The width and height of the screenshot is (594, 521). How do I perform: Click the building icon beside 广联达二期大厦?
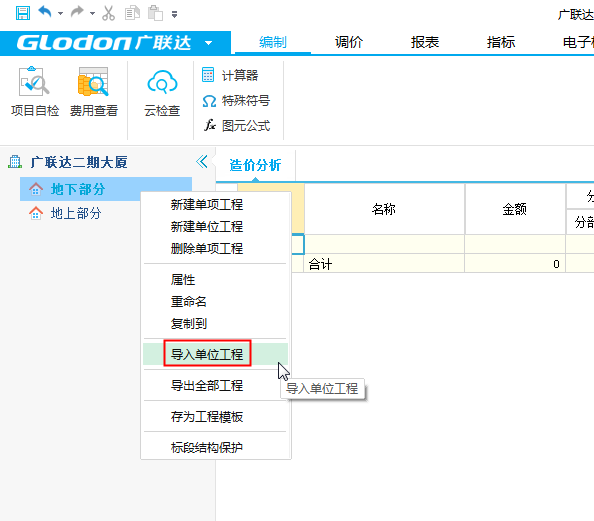(x=15, y=162)
